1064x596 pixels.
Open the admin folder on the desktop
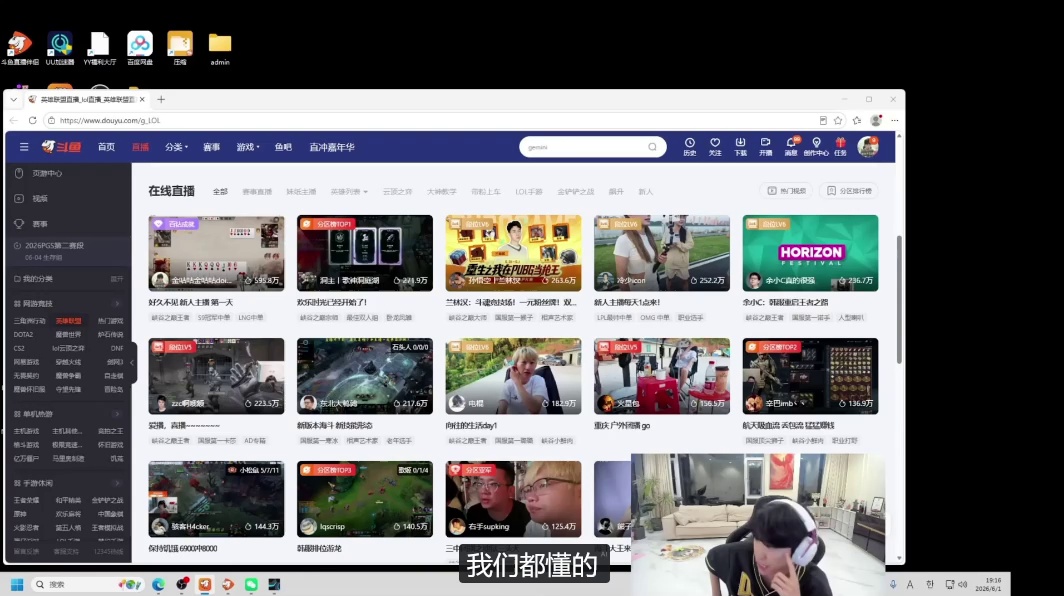coord(220,49)
